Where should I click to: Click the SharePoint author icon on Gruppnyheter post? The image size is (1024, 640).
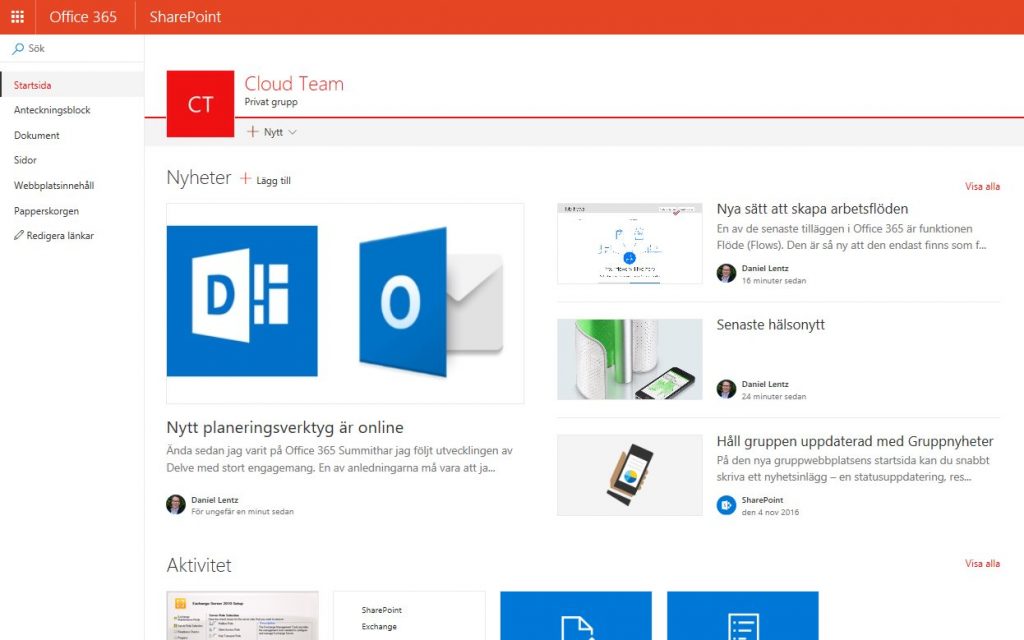coord(726,505)
